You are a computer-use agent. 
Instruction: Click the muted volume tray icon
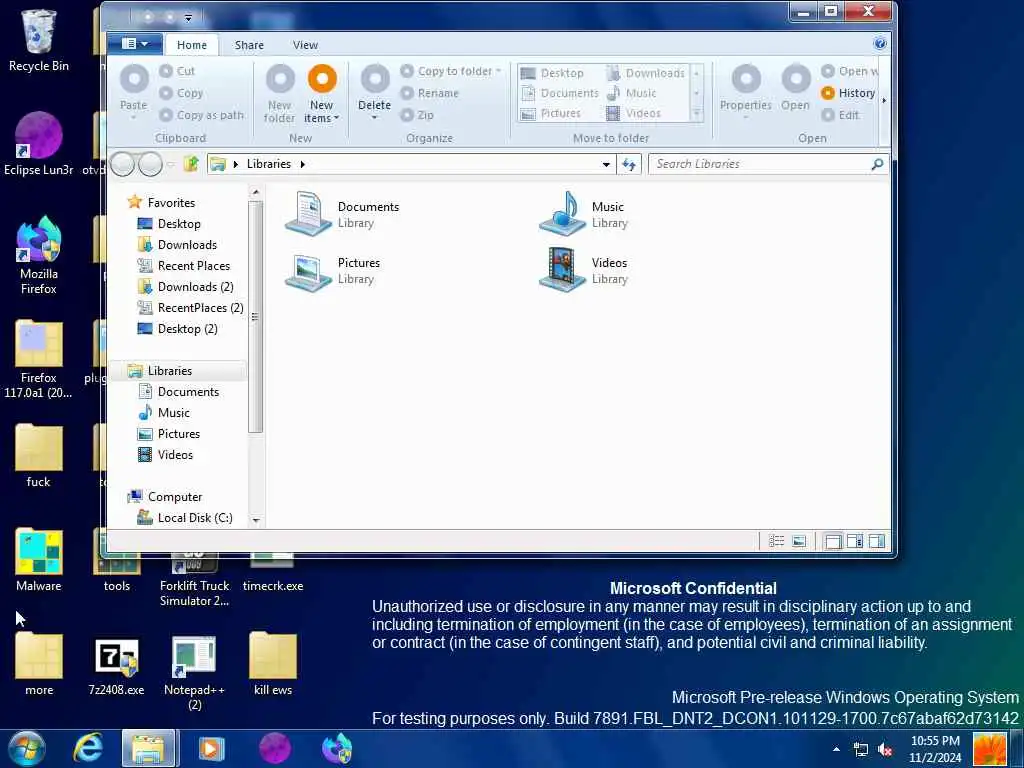886,749
